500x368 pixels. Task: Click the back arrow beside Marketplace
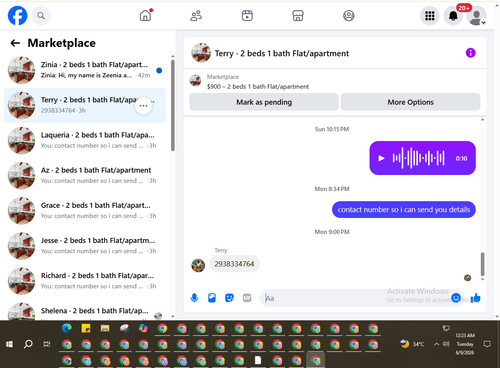(x=15, y=43)
